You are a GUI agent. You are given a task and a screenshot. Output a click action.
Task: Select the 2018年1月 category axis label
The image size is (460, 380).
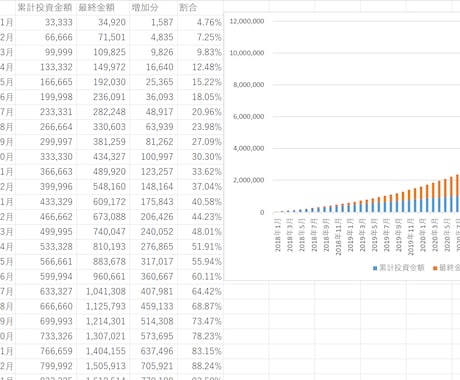[278, 235]
